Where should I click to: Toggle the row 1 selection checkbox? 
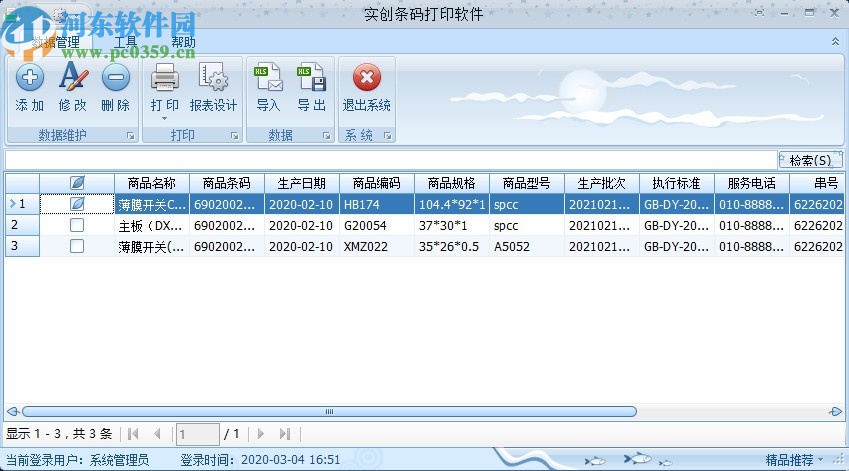[77, 204]
